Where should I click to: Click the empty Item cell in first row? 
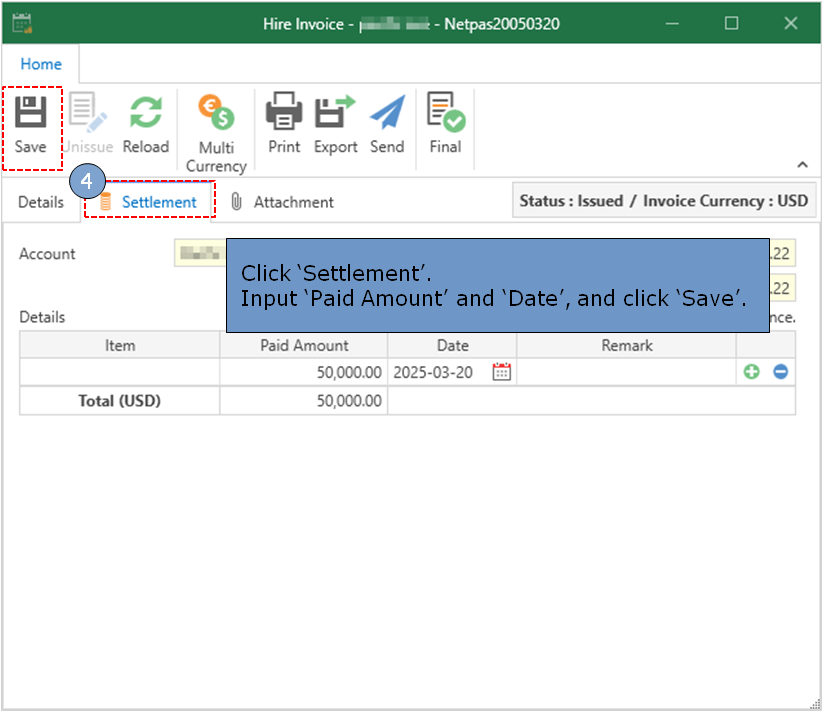120,372
